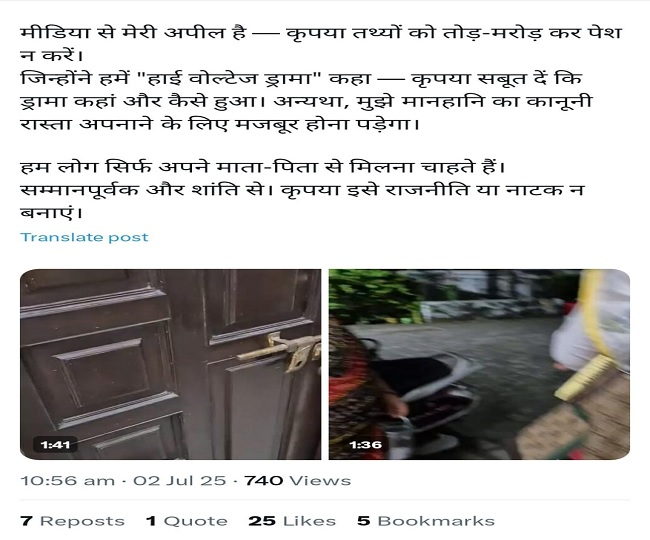Screen dimensions: 650x540
Task: Open the 25 Likes list
Action: pyautogui.click(x=292, y=521)
